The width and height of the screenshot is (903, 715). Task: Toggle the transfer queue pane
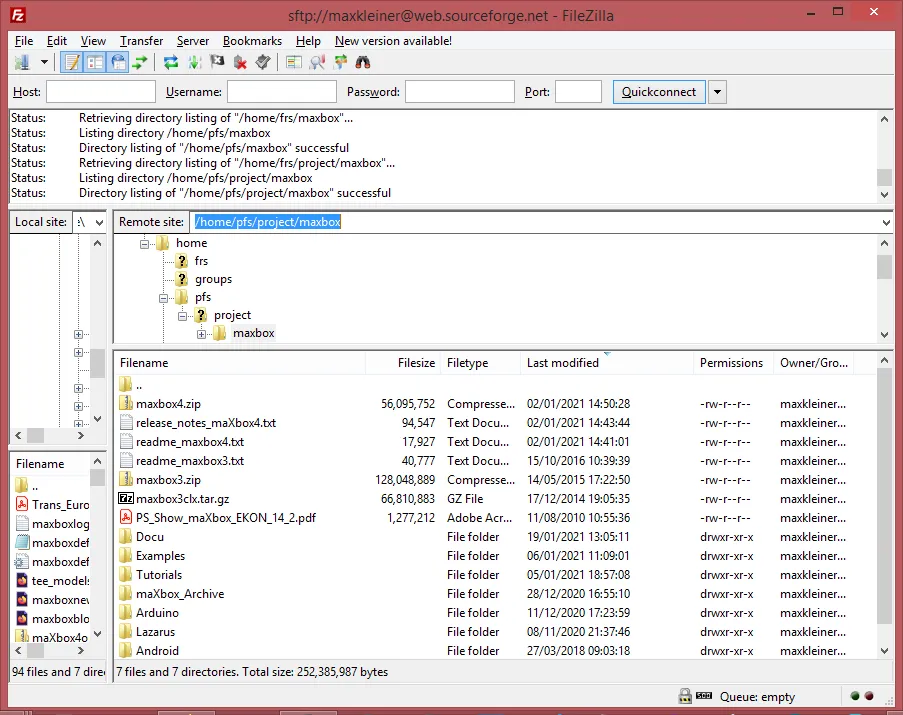(141, 62)
